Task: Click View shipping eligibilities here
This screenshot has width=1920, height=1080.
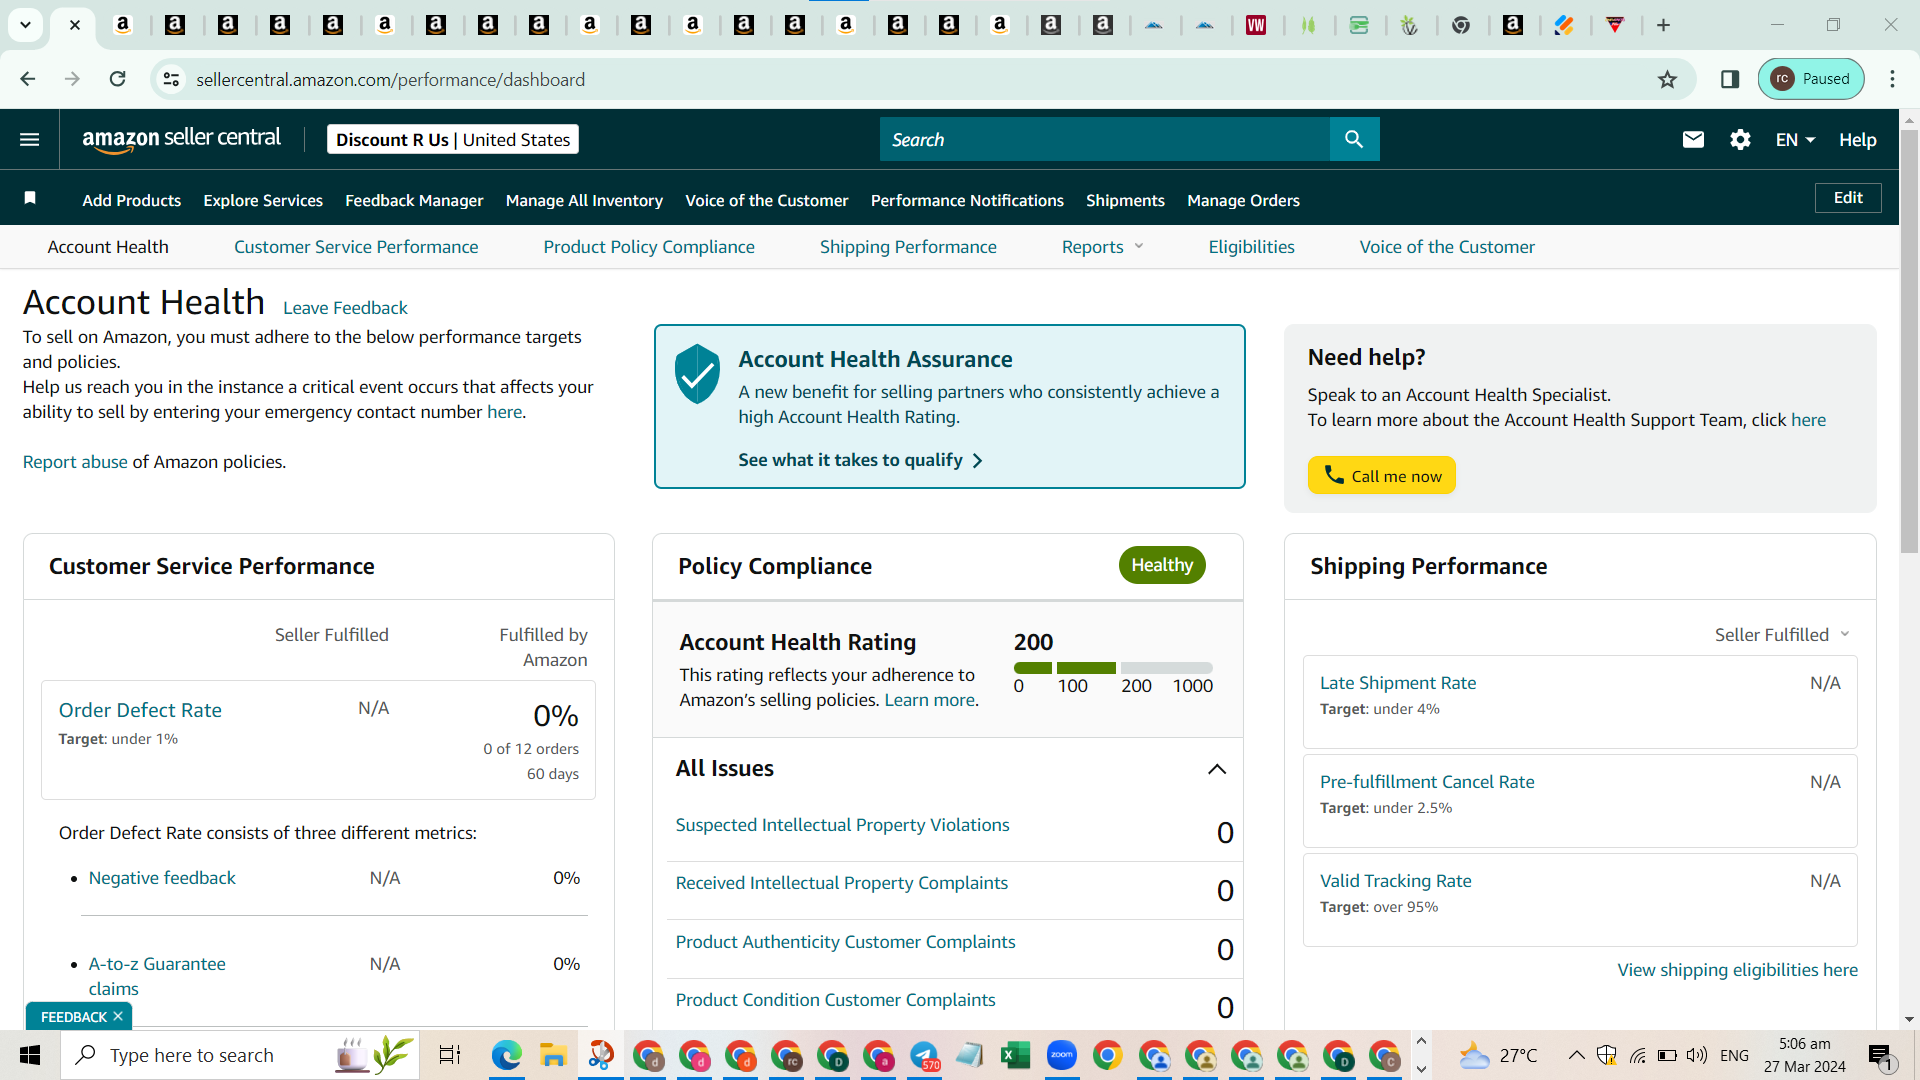Action: click(1737, 970)
